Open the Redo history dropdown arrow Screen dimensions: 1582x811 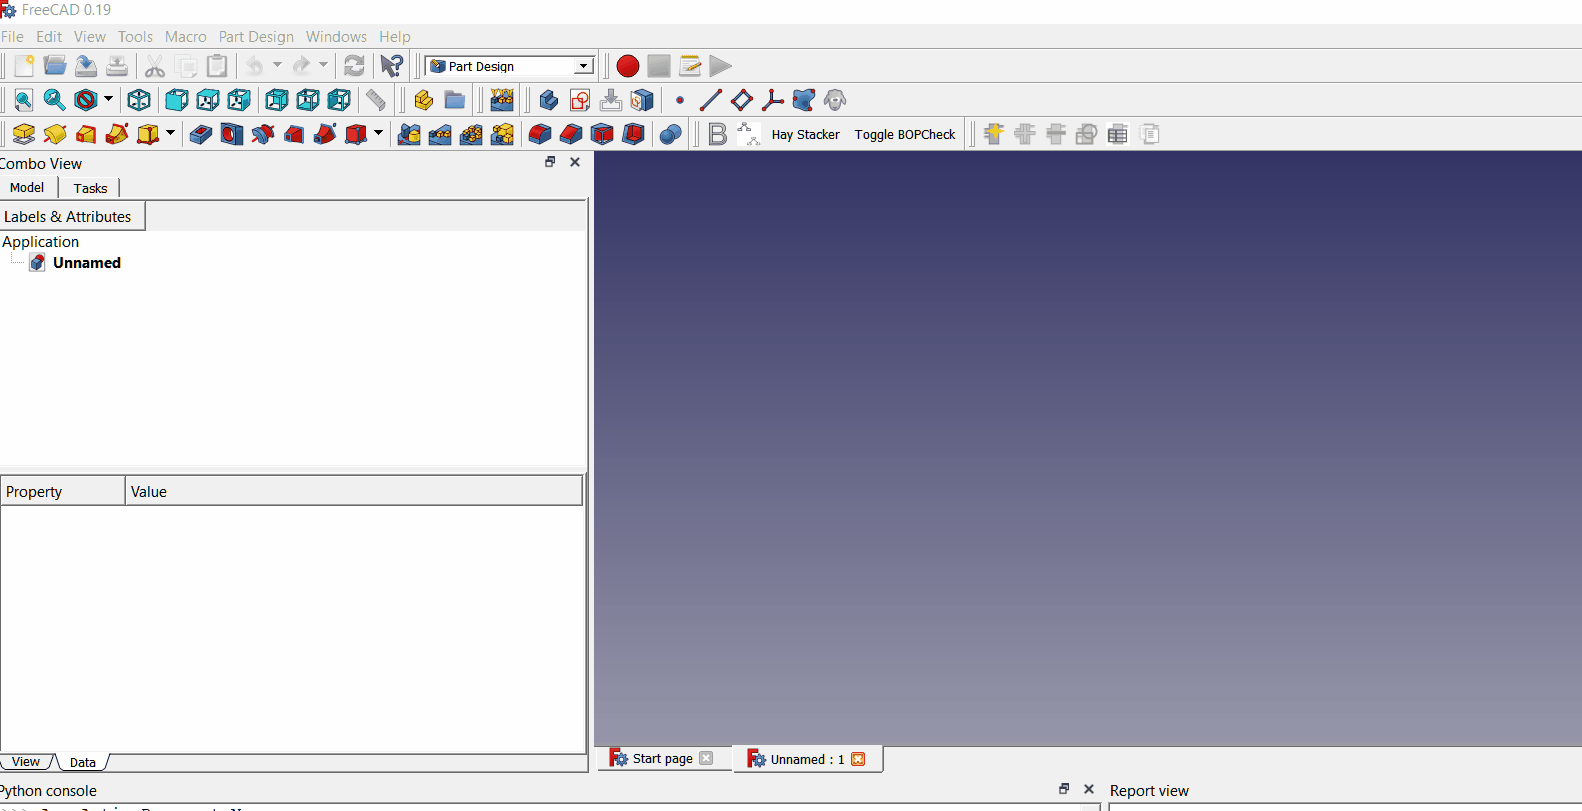click(323, 65)
